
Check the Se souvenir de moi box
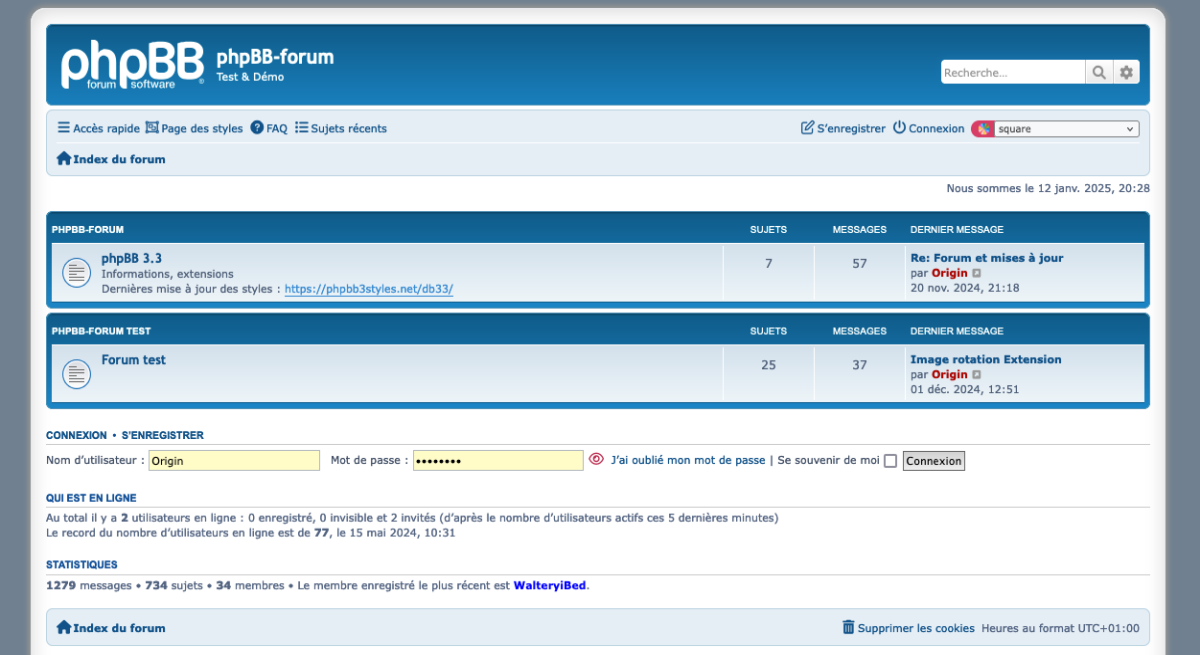coord(890,461)
